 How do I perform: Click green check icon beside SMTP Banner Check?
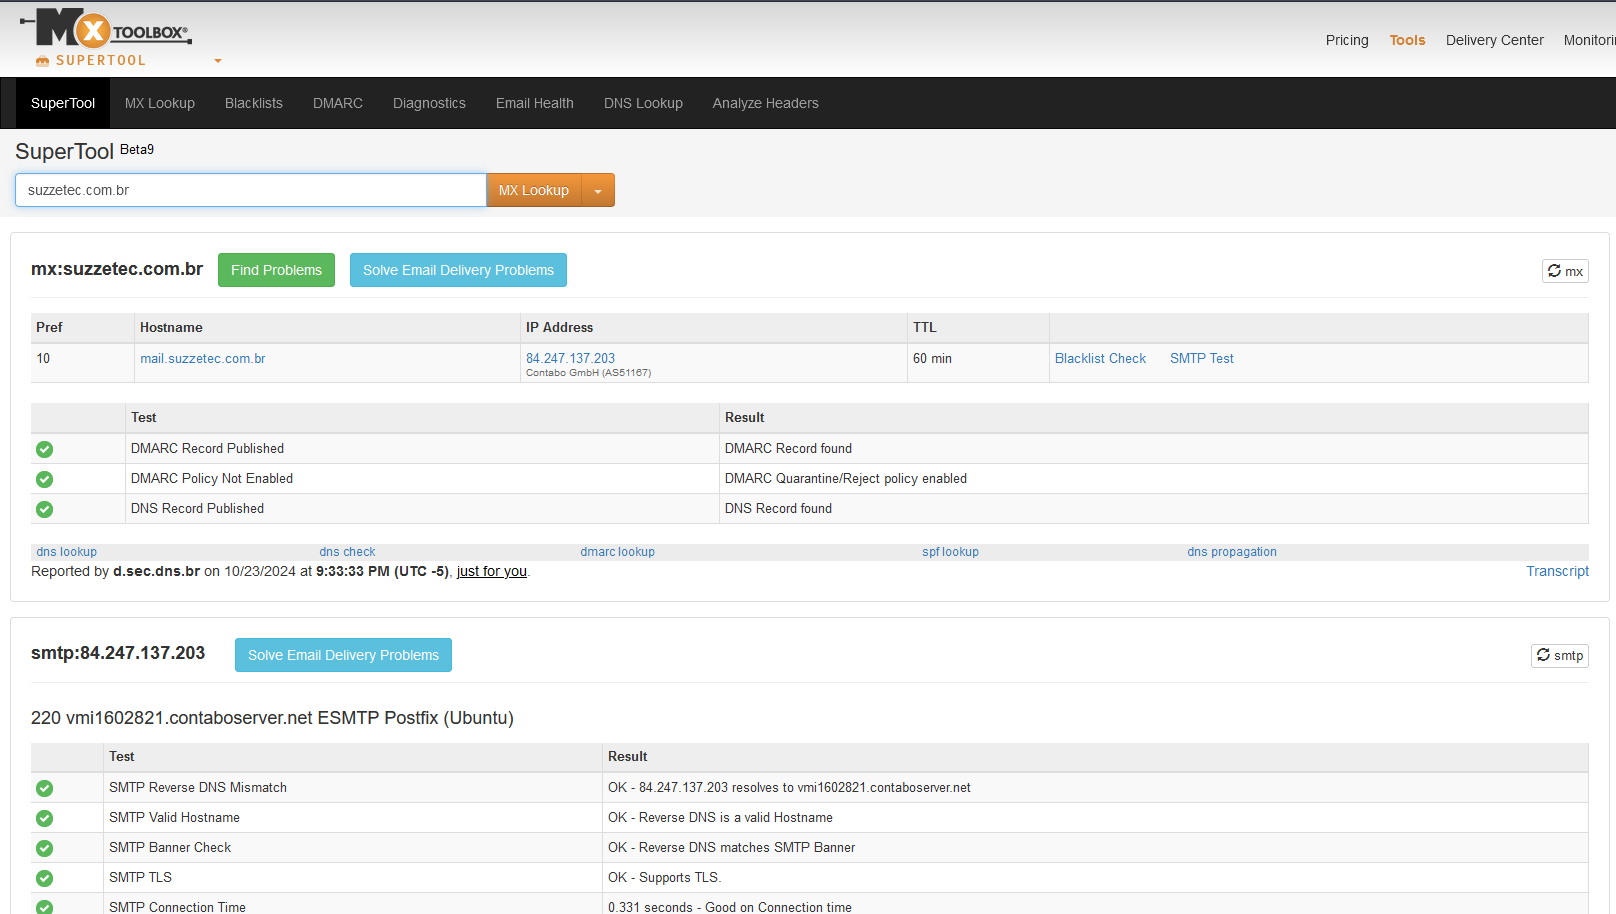44,848
